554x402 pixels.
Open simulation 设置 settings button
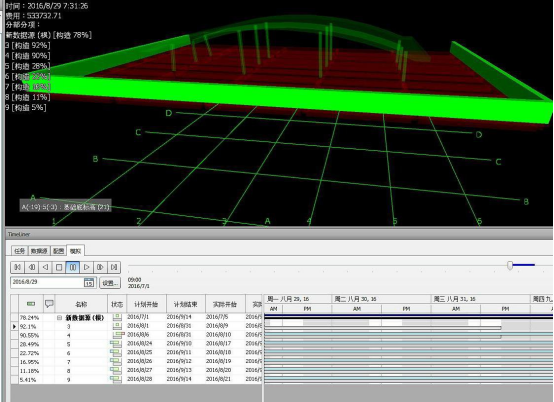pos(110,283)
